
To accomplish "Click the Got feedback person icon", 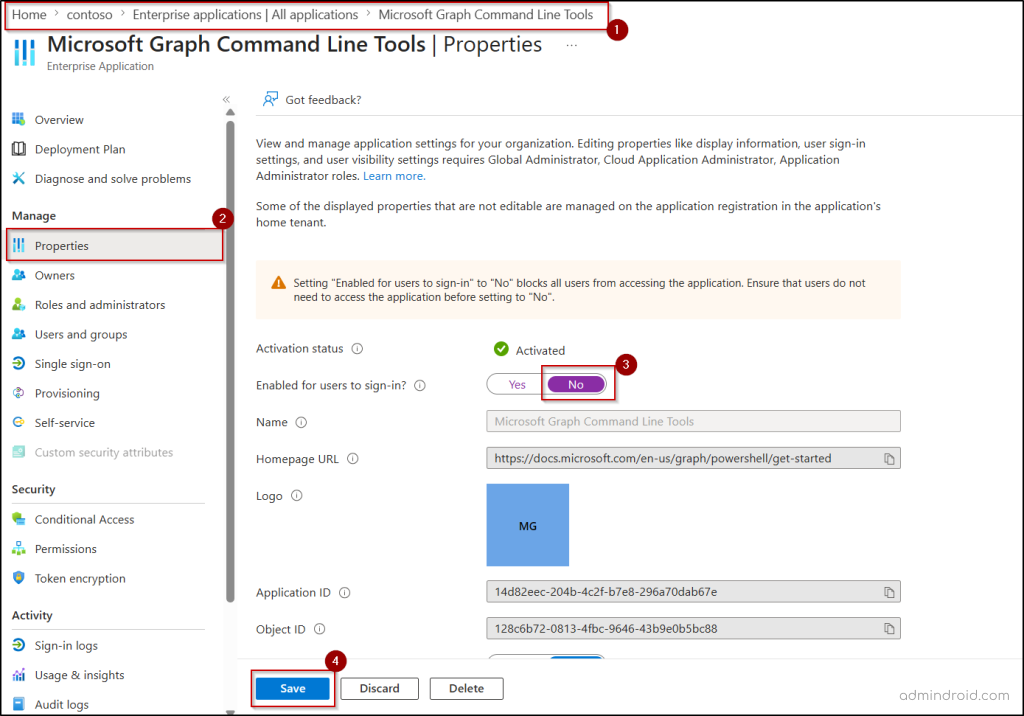I will (x=270, y=99).
